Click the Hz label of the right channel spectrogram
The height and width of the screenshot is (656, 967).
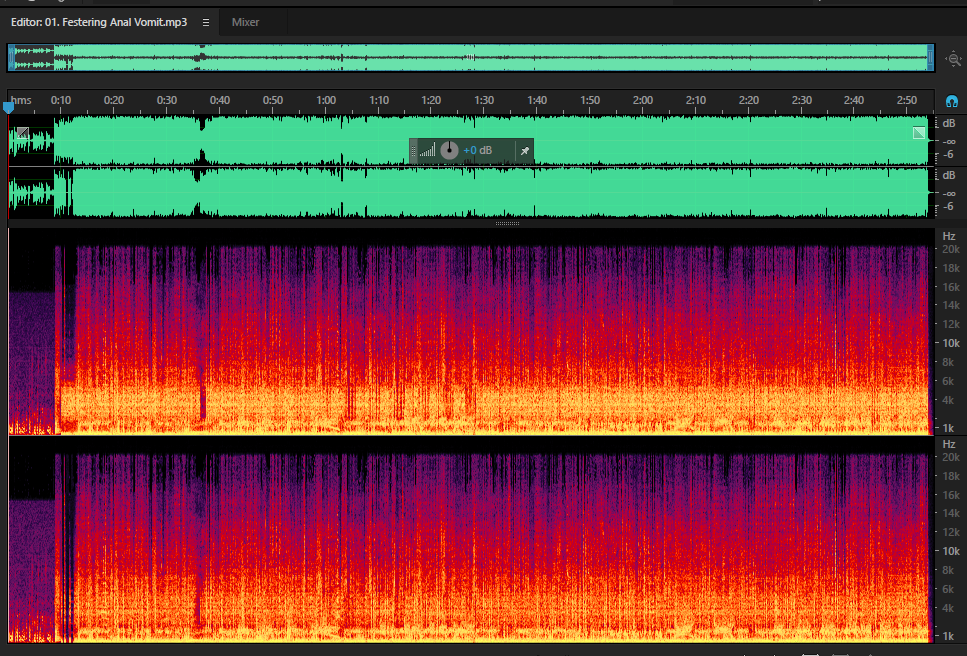948,444
